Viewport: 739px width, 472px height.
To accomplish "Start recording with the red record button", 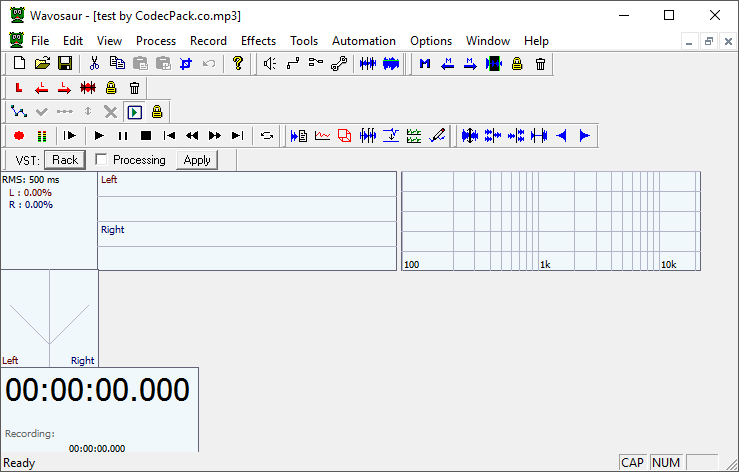I will coord(19,136).
